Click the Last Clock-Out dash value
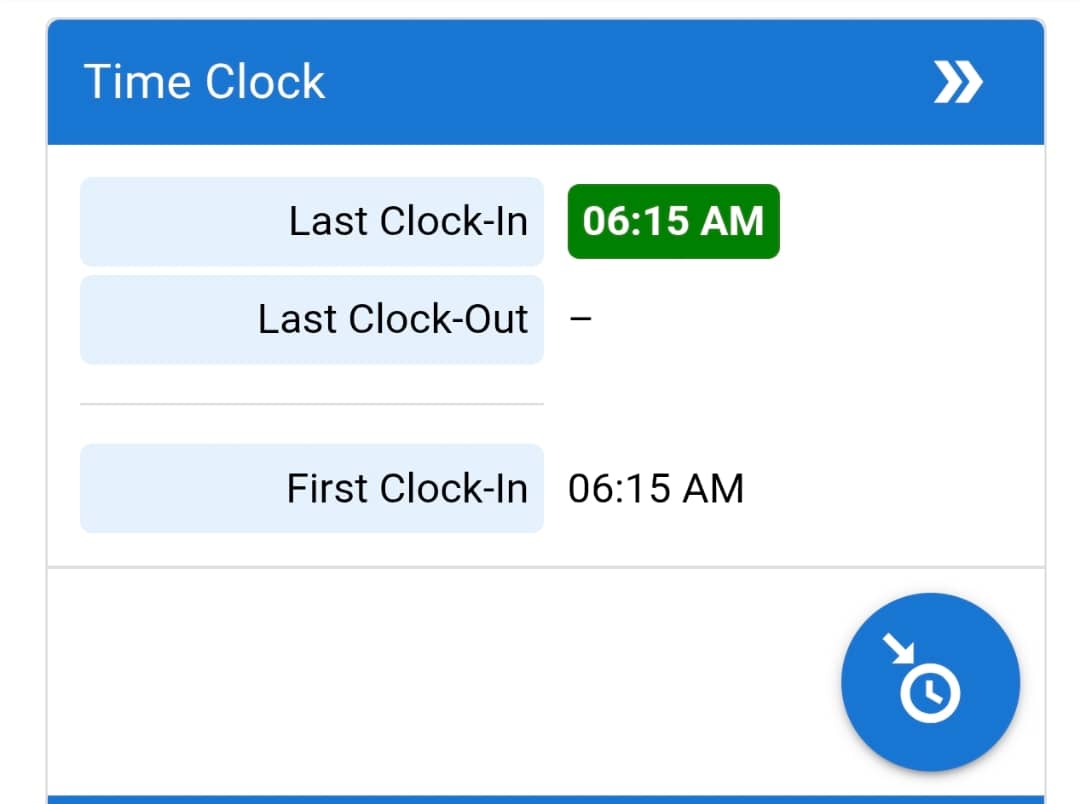The height and width of the screenshot is (804, 1080). tap(580, 320)
